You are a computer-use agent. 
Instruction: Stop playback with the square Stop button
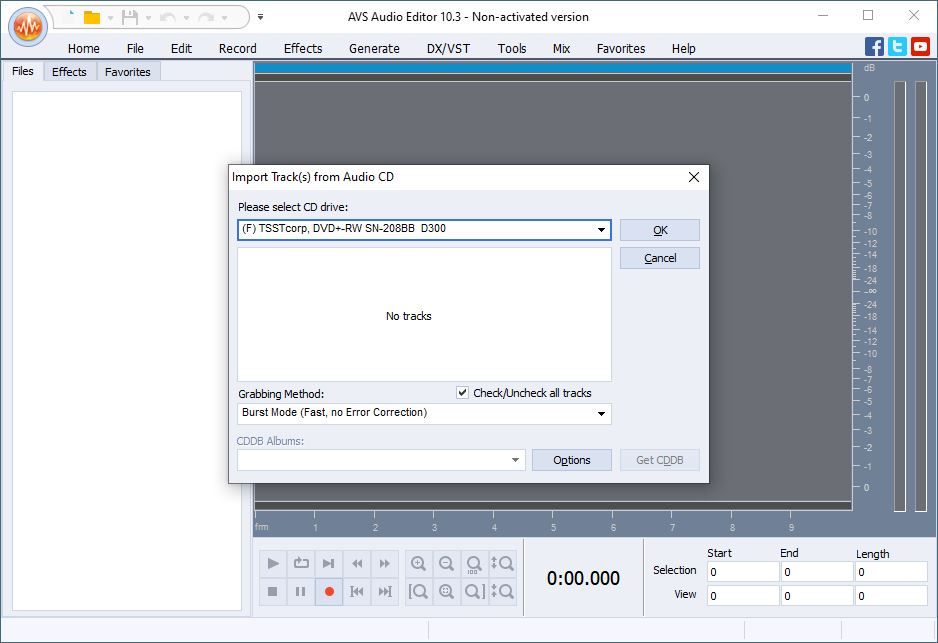point(273,592)
